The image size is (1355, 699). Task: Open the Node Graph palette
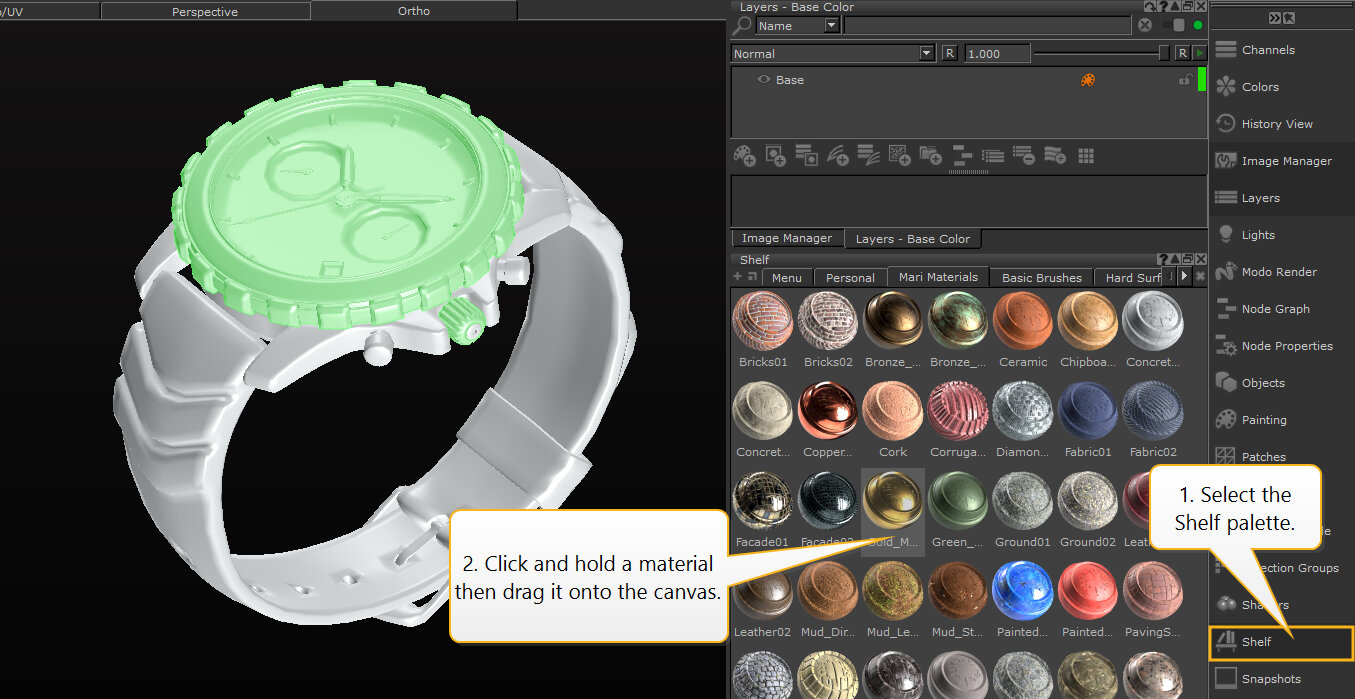(1275, 309)
